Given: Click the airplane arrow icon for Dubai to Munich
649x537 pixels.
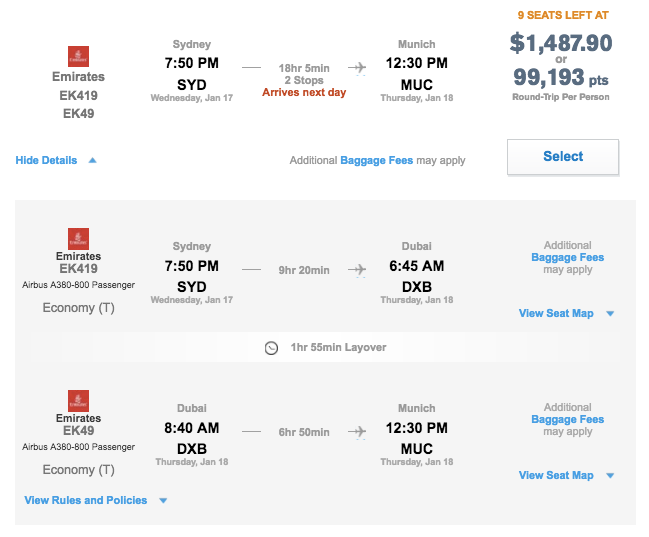Looking at the screenshot, I should [x=357, y=432].
